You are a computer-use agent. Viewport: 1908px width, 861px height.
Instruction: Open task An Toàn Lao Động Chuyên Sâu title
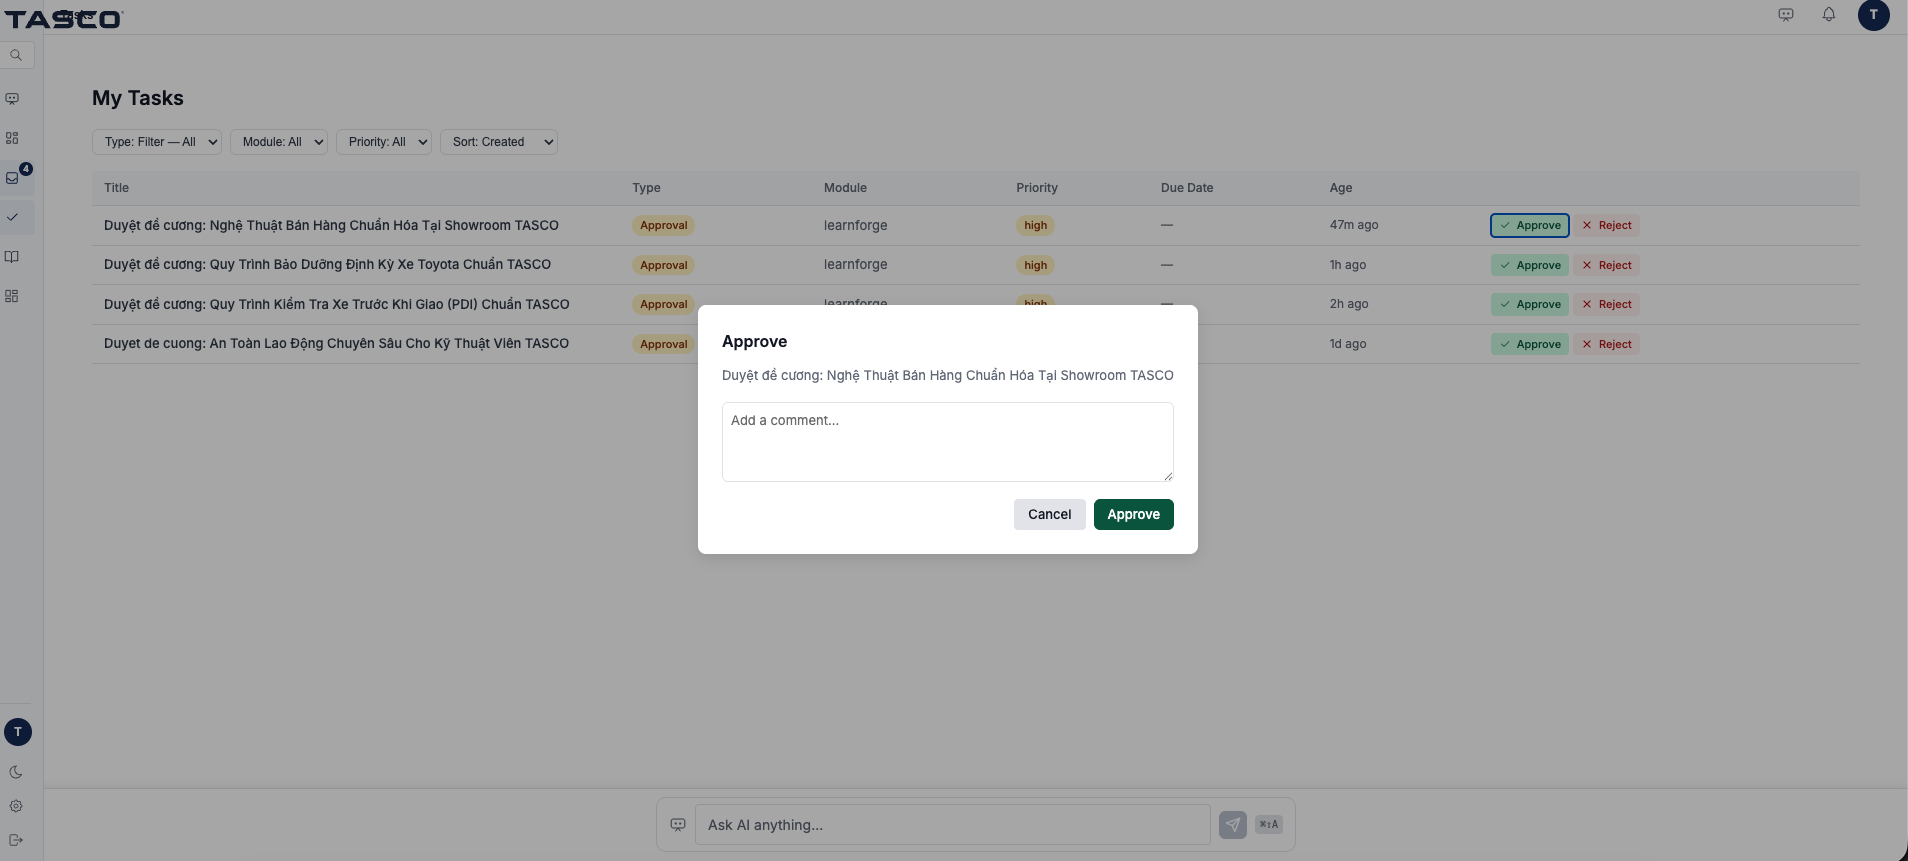click(x=336, y=343)
